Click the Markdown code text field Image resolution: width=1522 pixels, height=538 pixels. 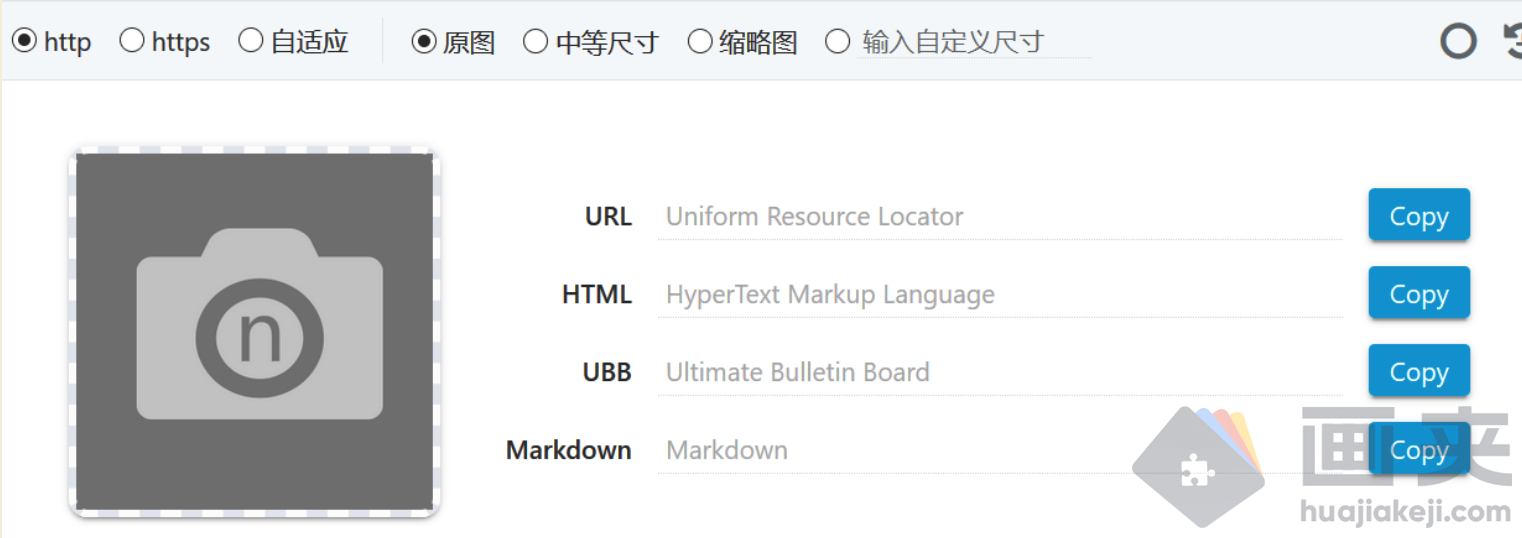[998, 451]
